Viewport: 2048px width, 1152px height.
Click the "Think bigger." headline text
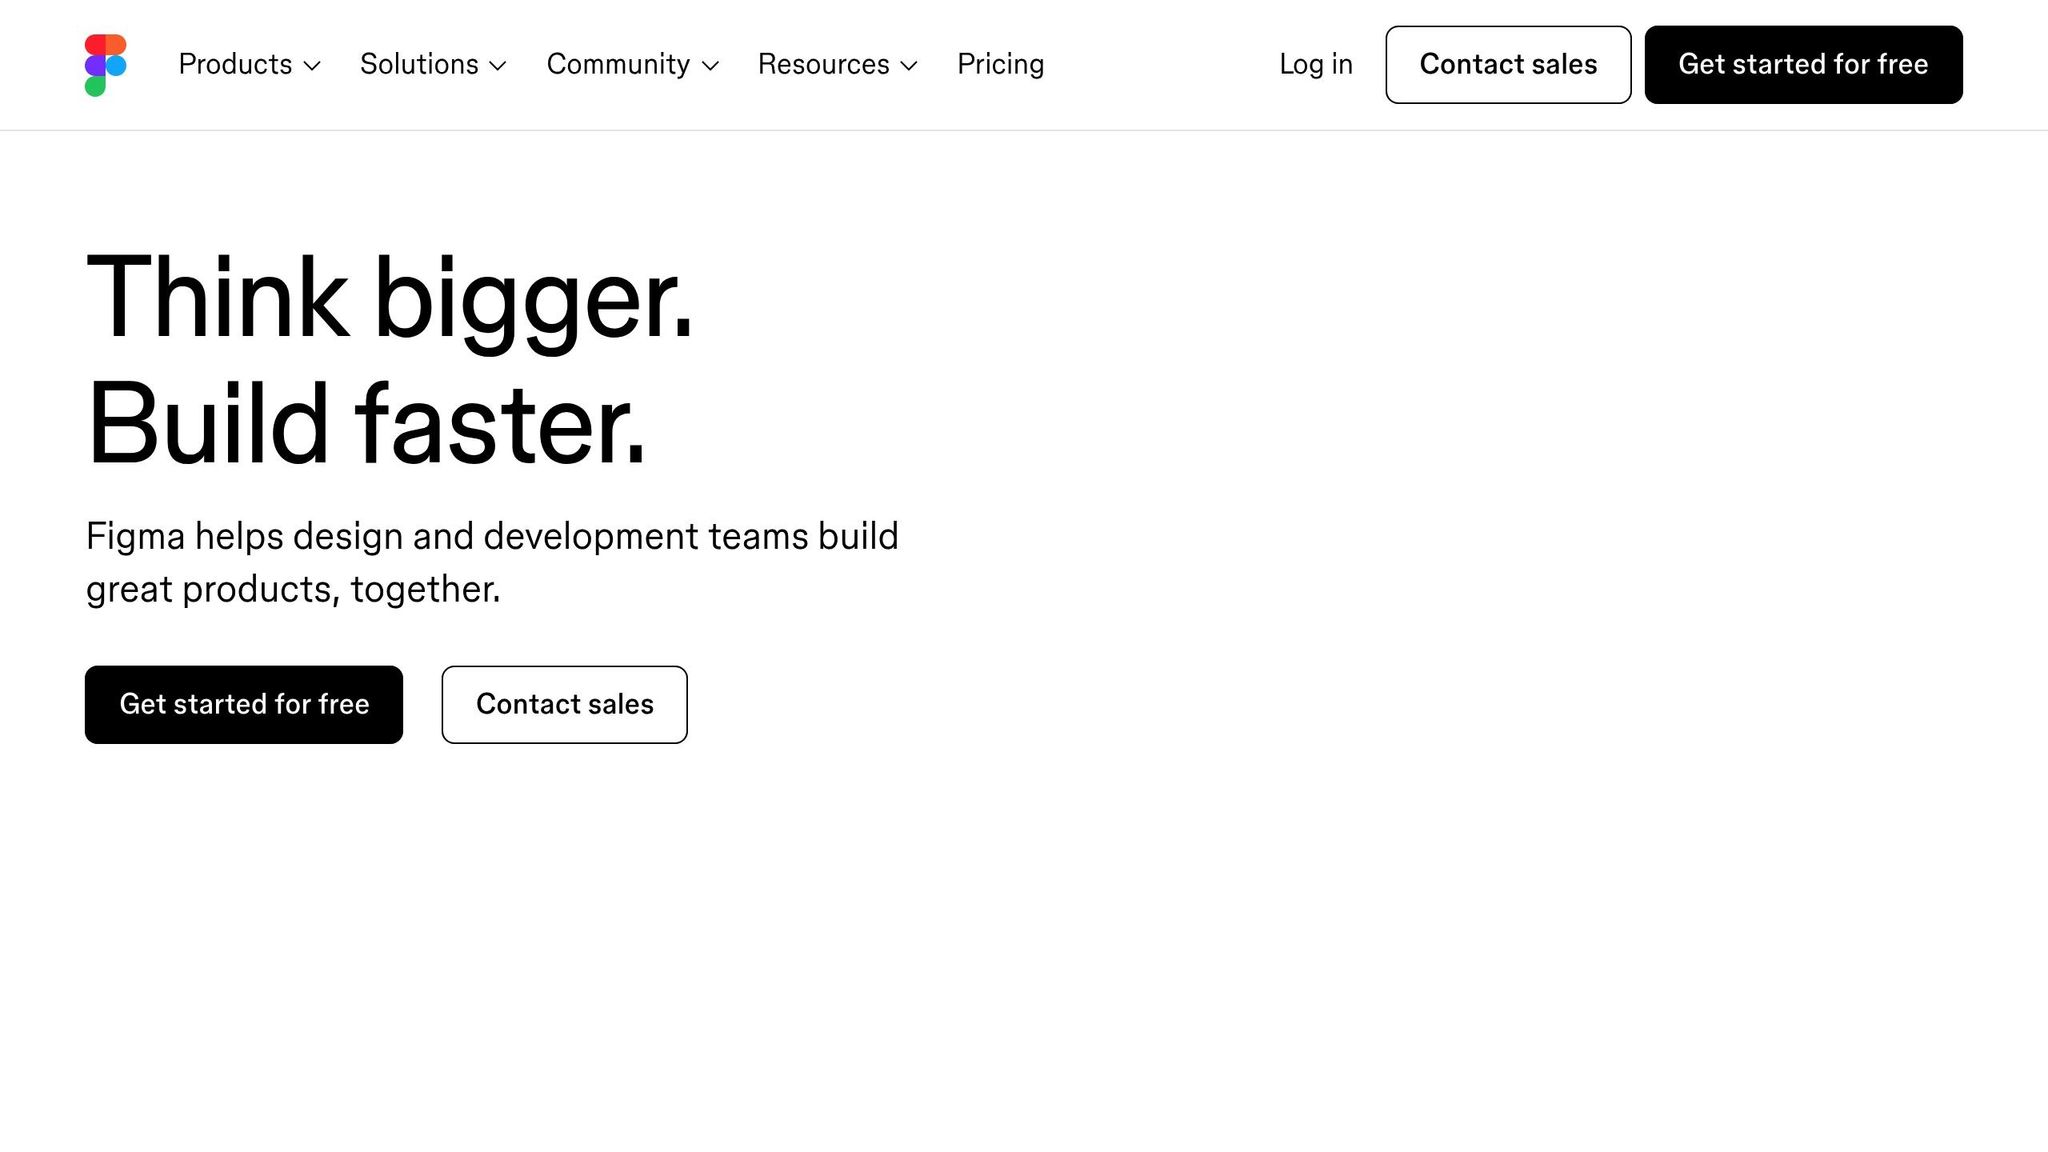point(389,298)
